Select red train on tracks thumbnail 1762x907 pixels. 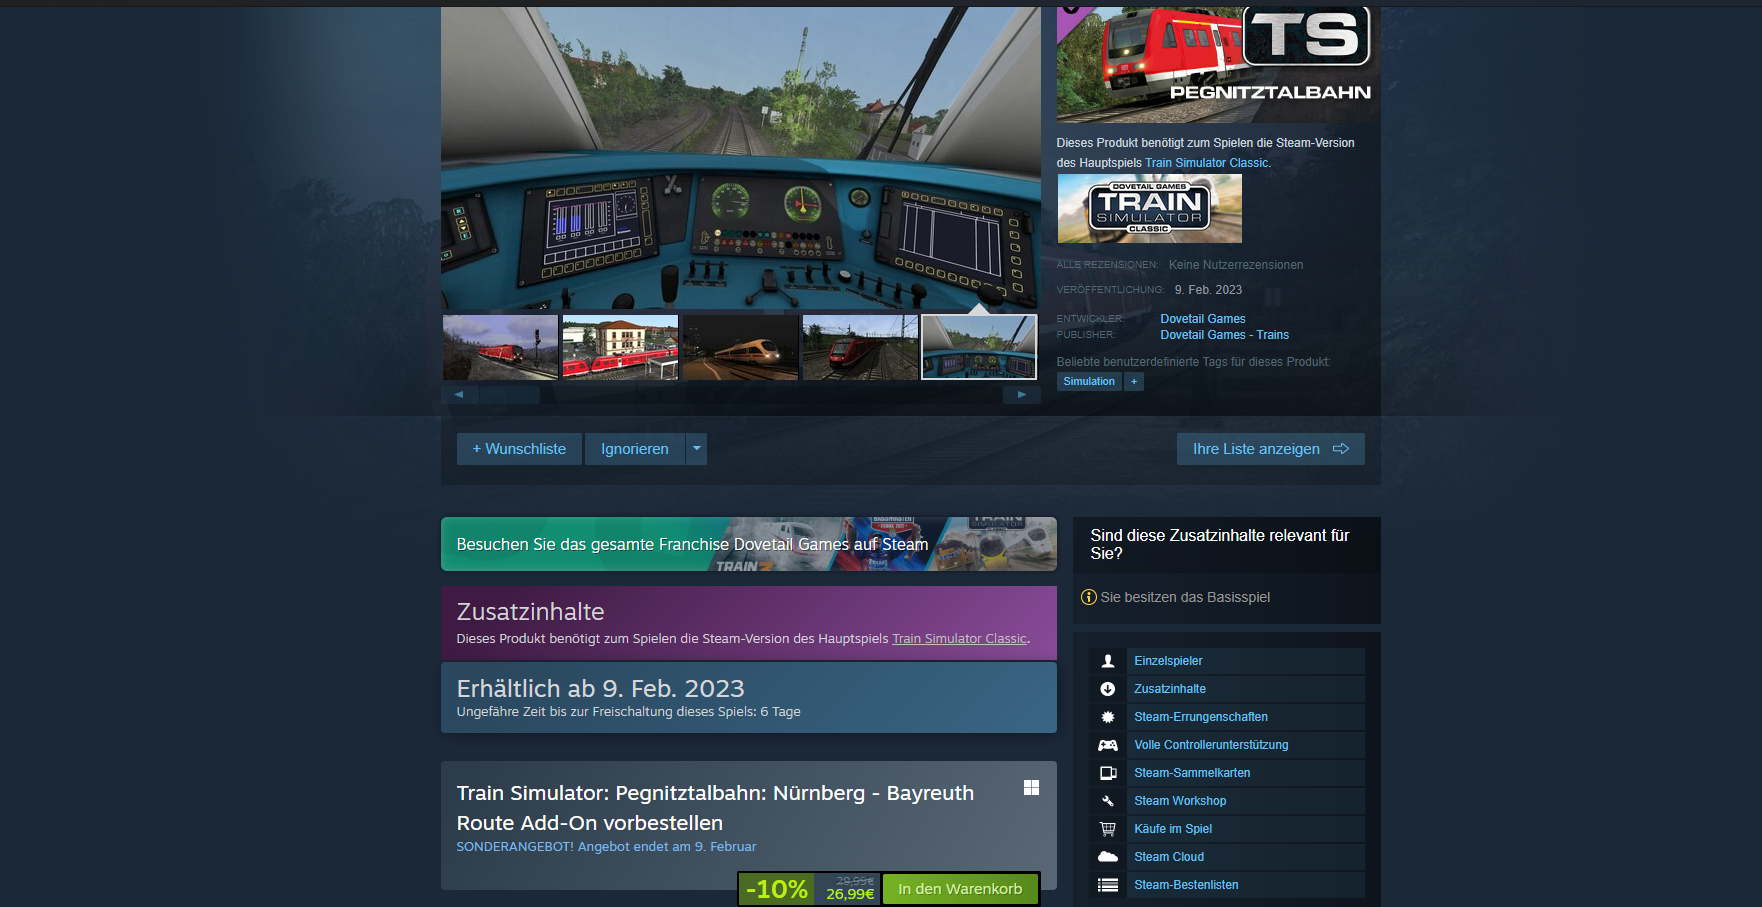click(x=860, y=347)
